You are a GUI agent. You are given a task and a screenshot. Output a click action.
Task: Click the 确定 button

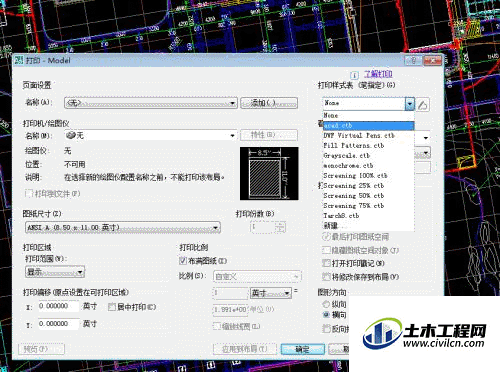coord(303,349)
